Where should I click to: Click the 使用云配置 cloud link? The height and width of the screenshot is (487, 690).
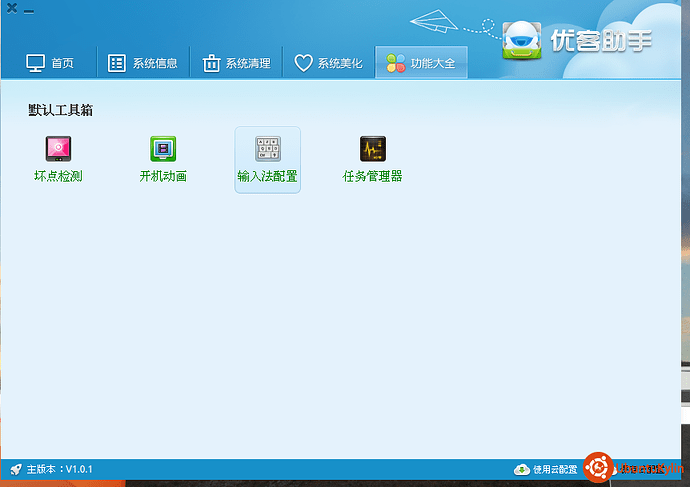555,469
